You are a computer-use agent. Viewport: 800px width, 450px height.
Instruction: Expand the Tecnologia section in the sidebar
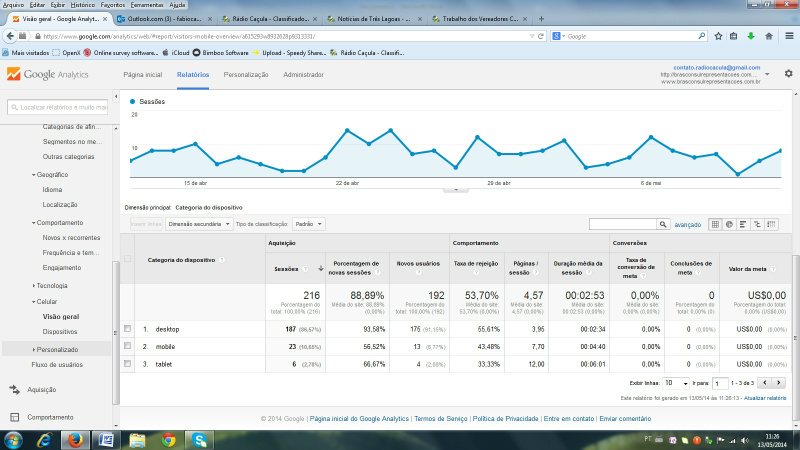click(61, 285)
